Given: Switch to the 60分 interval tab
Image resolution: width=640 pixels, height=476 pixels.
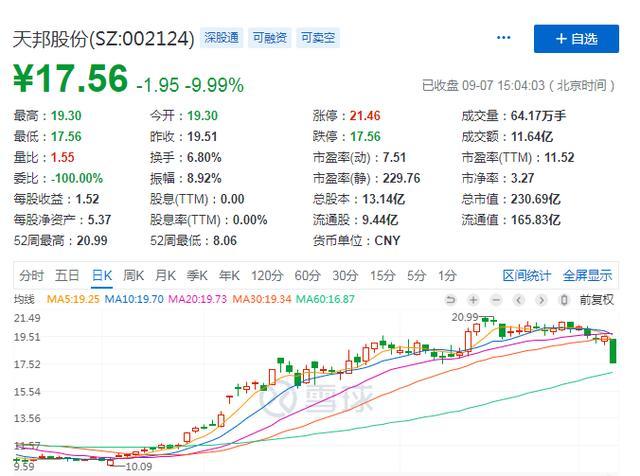Looking at the screenshot, I should click(307, 276).
